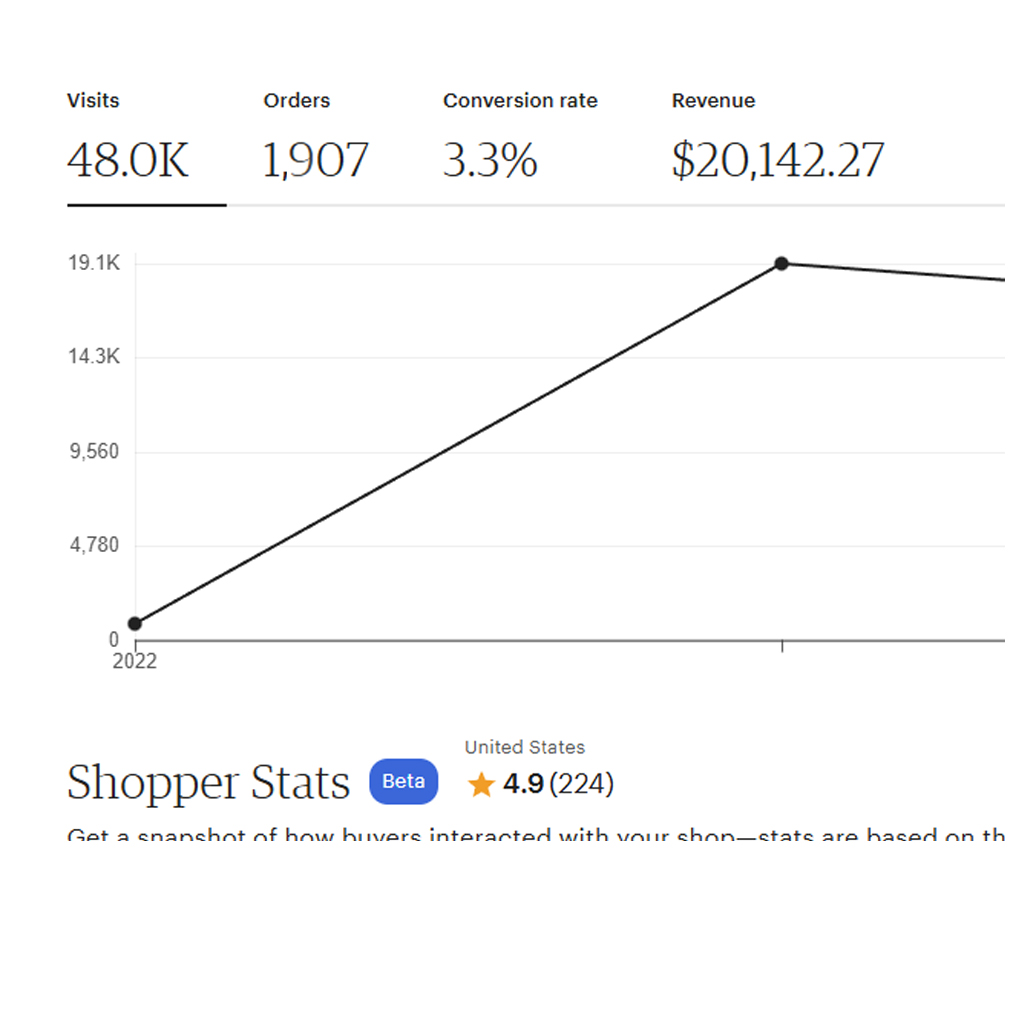The image size is (1024, 1024).
Task: Switch to the Orders stat tab
Action: click(315, 142)
